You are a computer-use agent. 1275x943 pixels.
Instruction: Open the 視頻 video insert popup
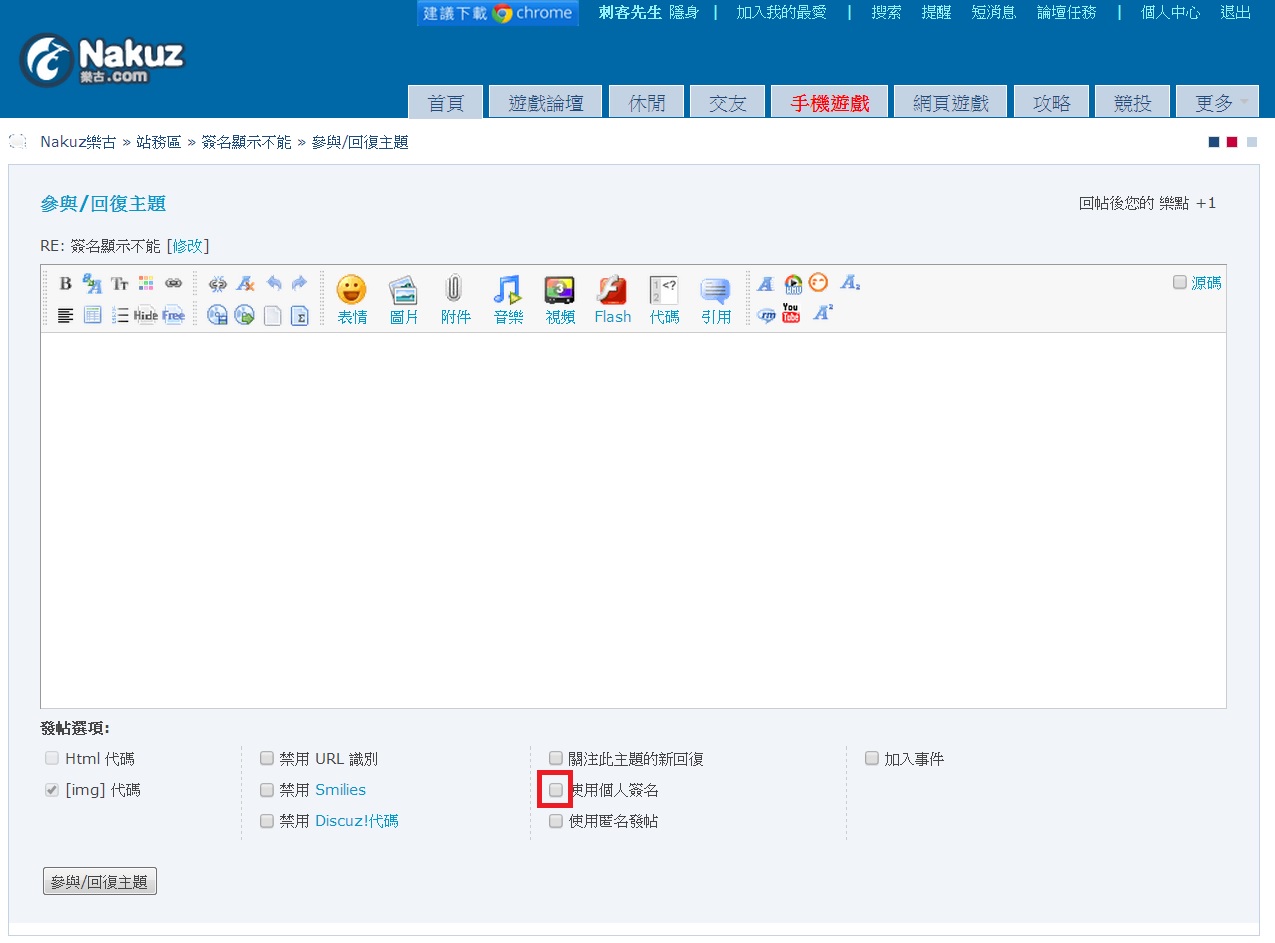[x=560, y=299]
